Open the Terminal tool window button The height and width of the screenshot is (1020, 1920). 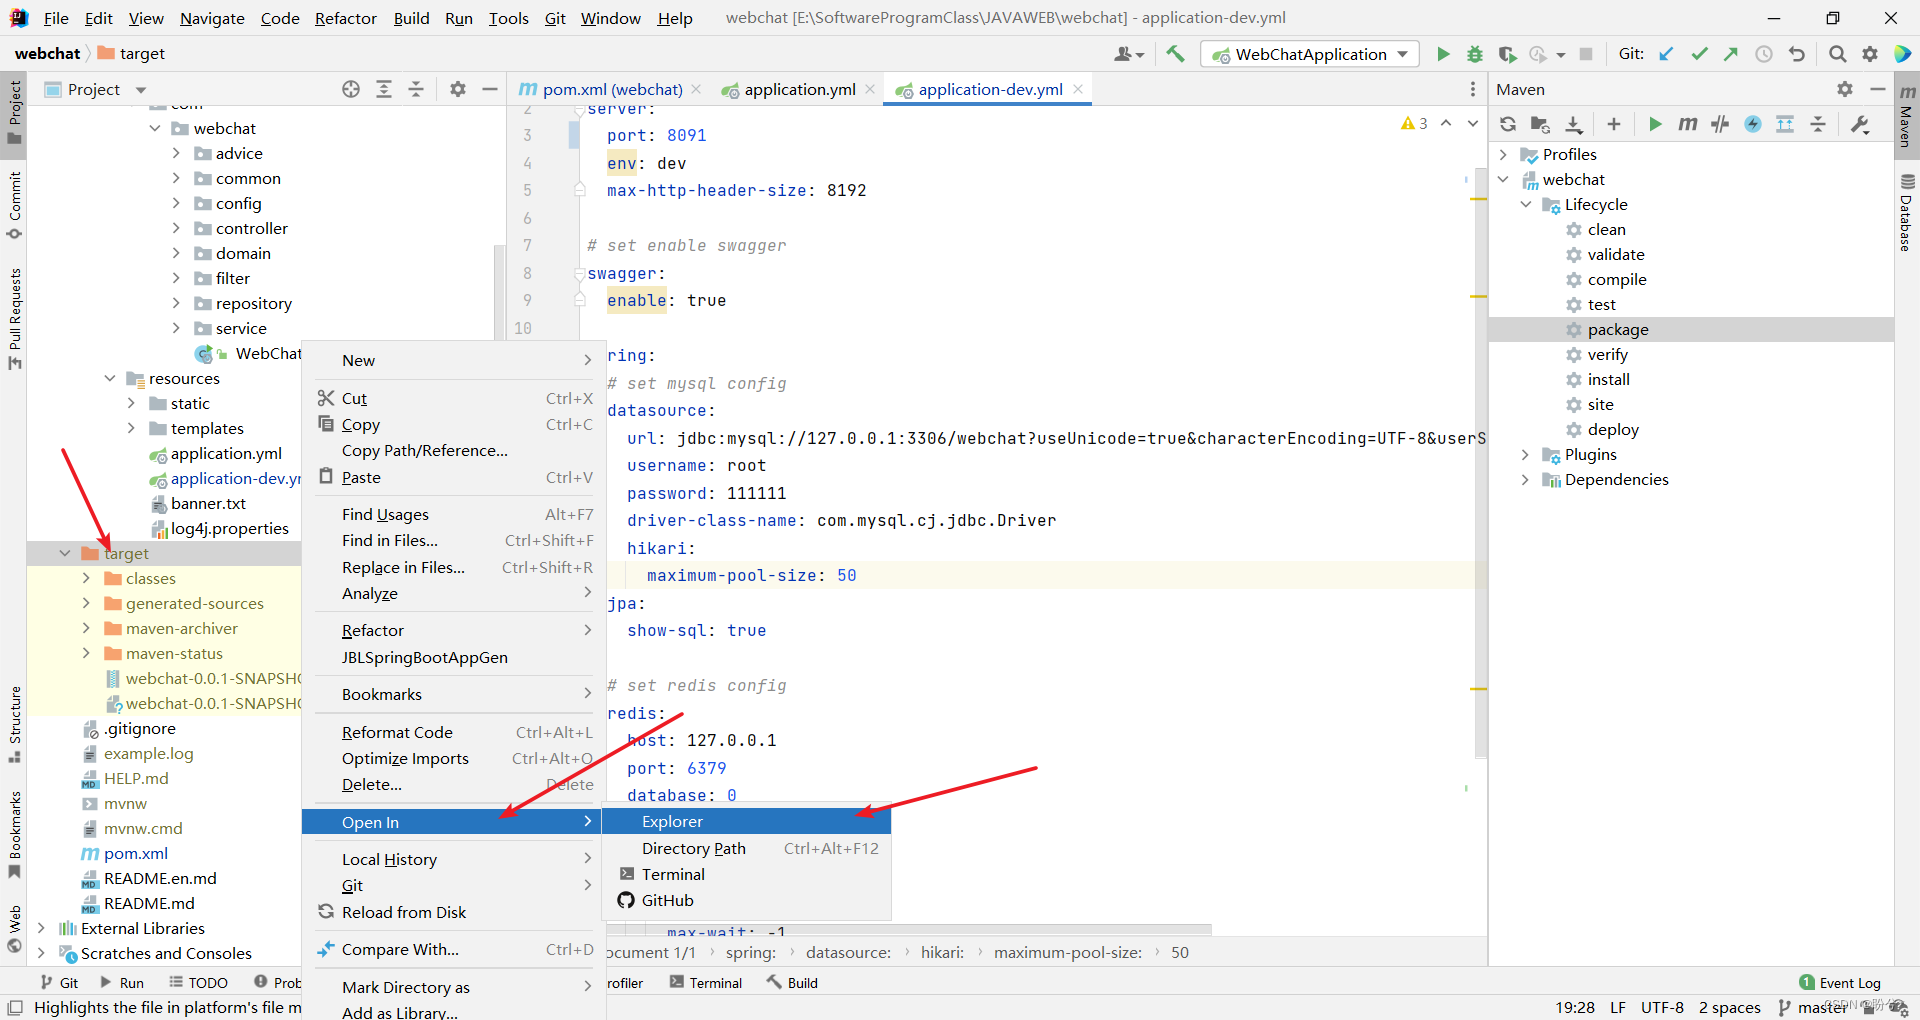coord(706,983)
